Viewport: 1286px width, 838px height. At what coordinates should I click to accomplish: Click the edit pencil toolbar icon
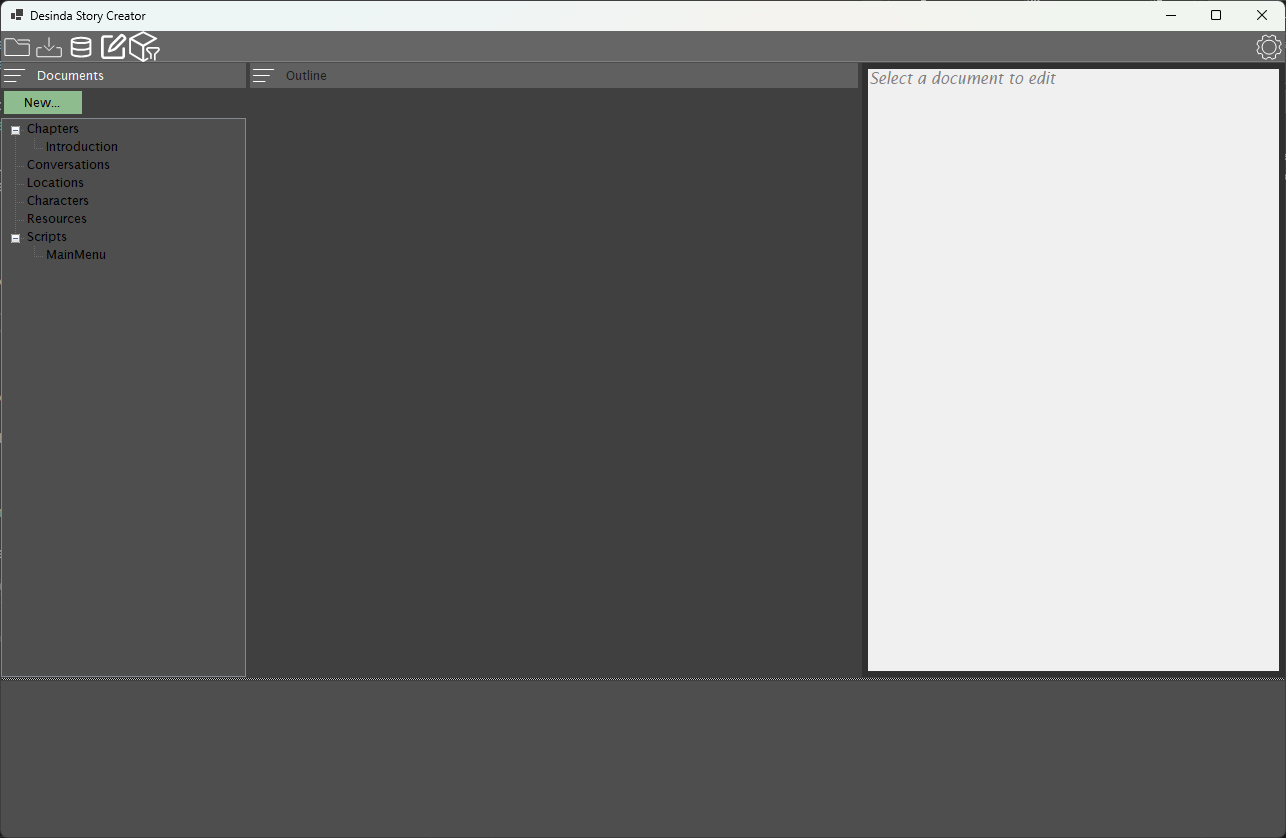pos(113,46)
